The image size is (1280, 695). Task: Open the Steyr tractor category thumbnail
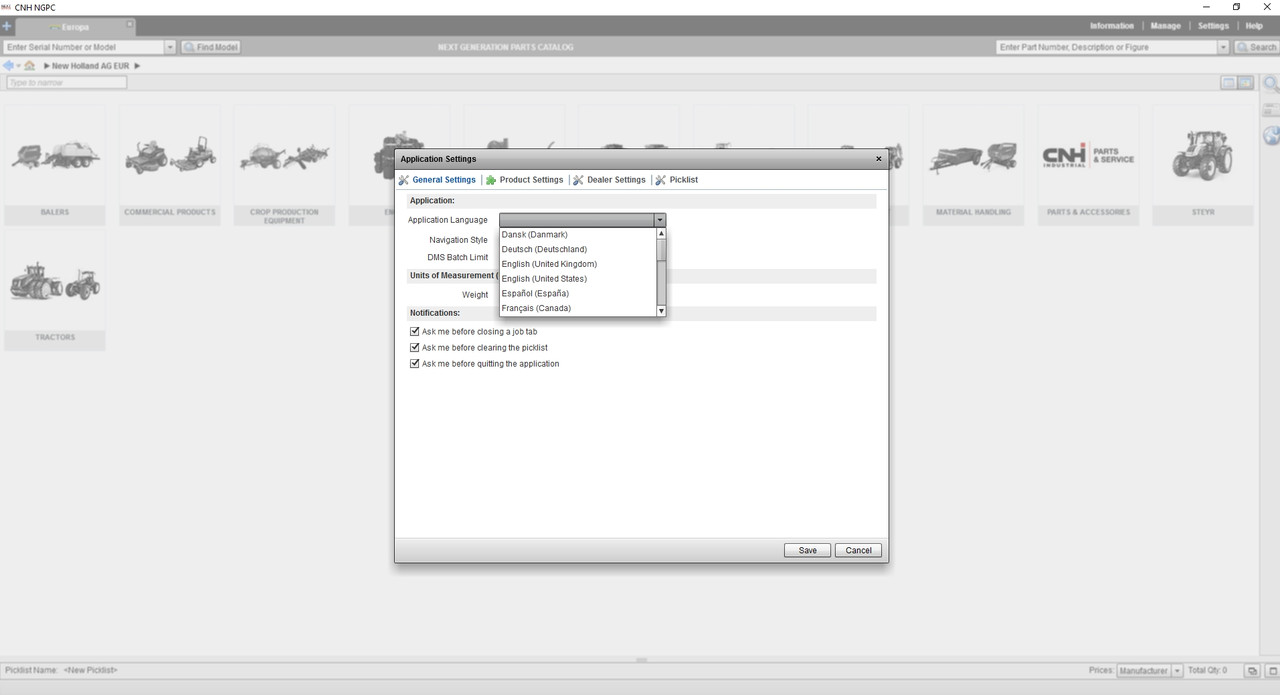point(1203,164)
